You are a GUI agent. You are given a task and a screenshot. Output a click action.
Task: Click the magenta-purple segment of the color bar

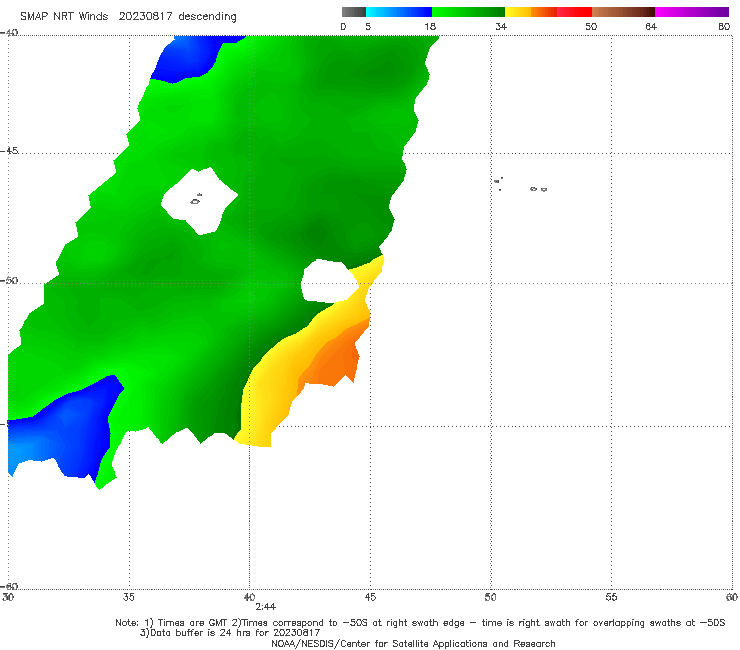tap(692, 12)
